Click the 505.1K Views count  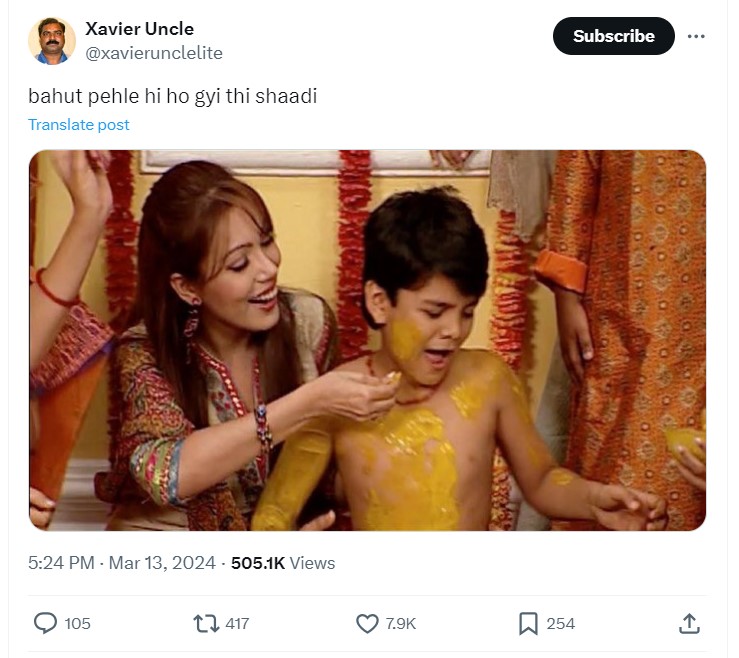(283, 563)
